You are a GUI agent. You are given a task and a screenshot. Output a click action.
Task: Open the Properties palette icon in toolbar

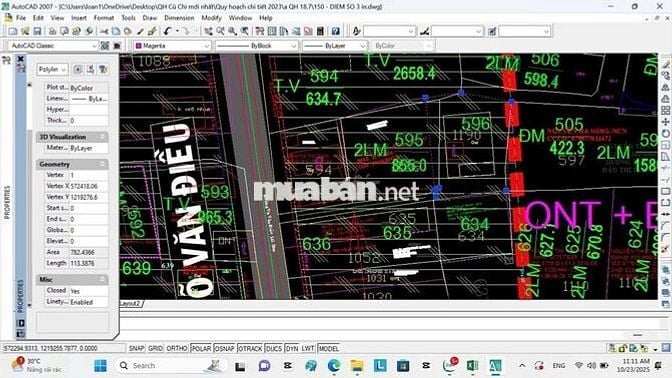260,31
